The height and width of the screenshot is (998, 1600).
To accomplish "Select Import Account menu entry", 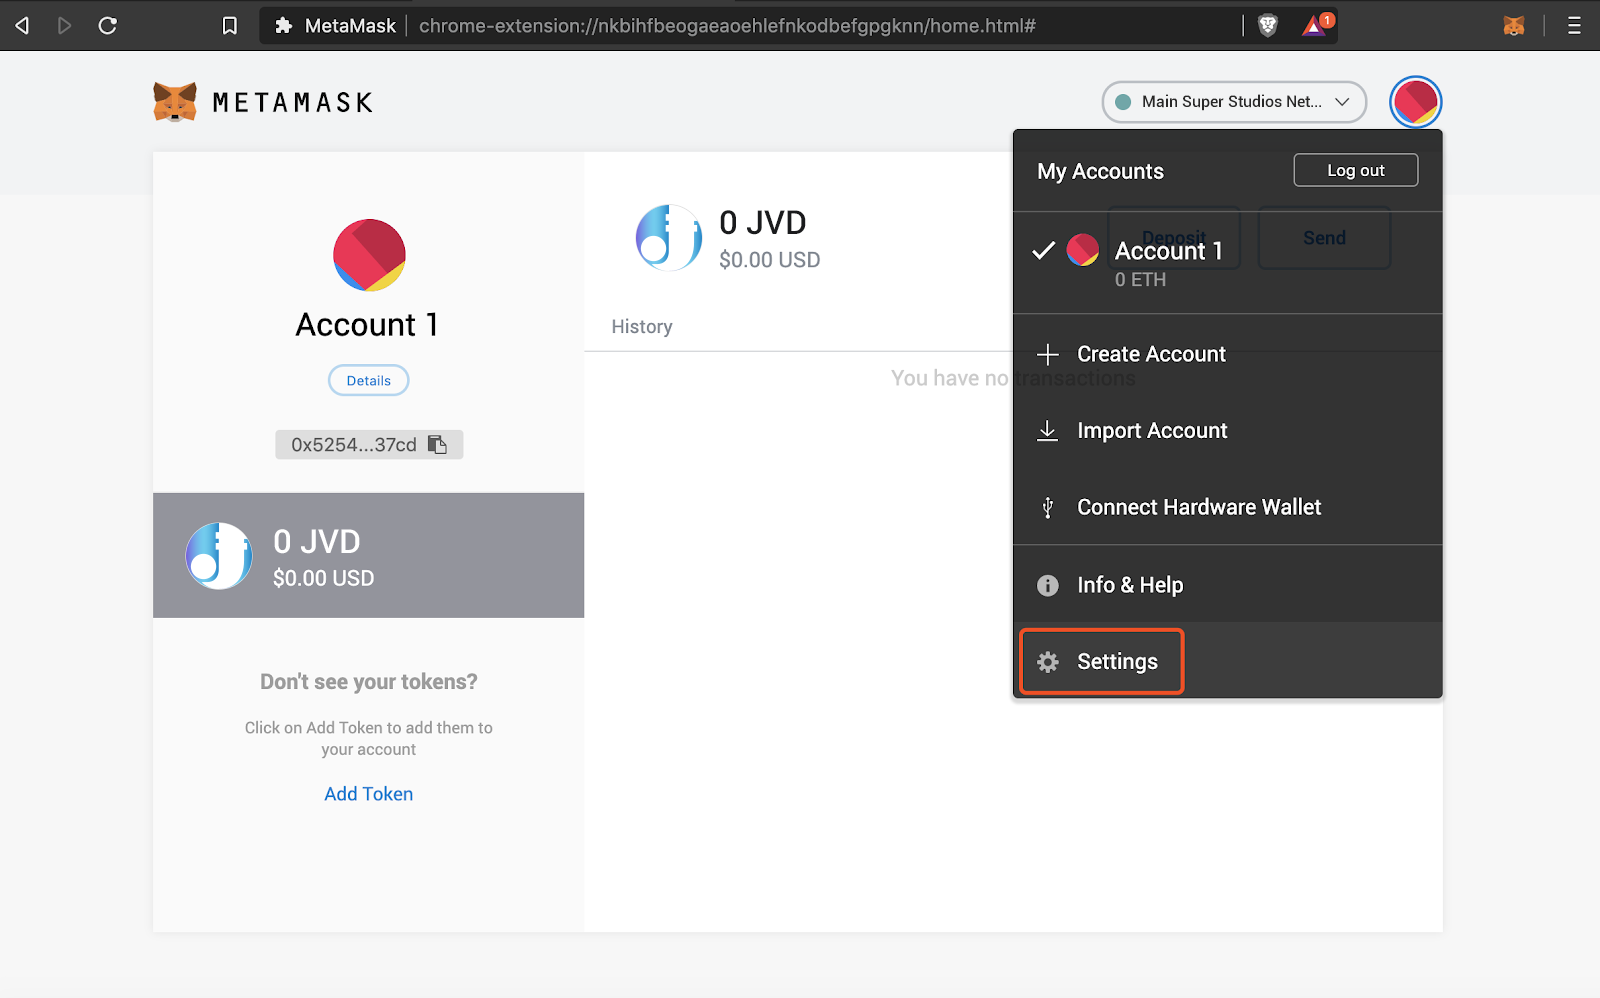I will click(1151, 431).
